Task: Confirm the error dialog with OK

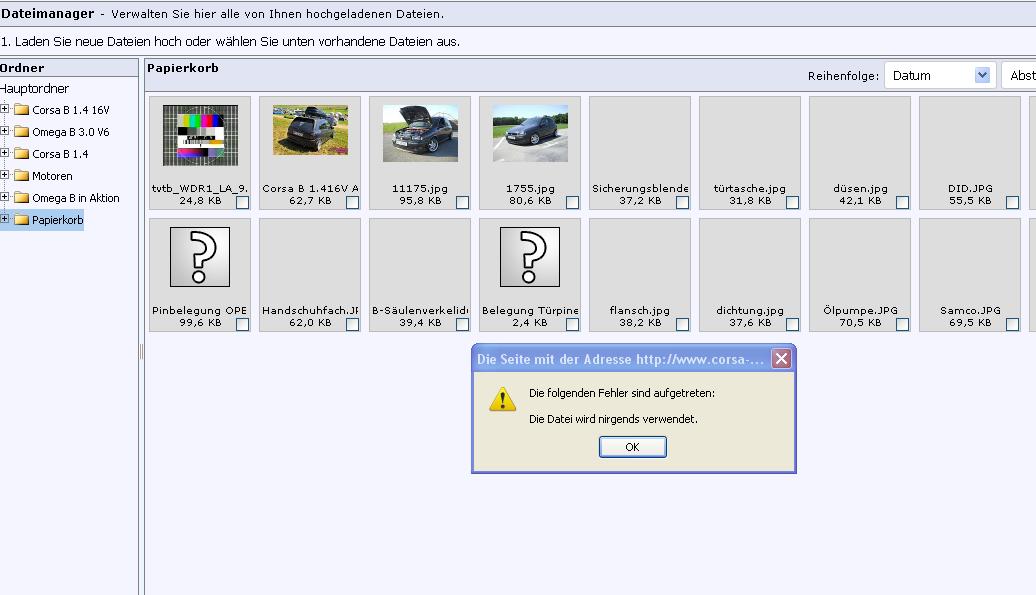Action: (x=632, y=447)
